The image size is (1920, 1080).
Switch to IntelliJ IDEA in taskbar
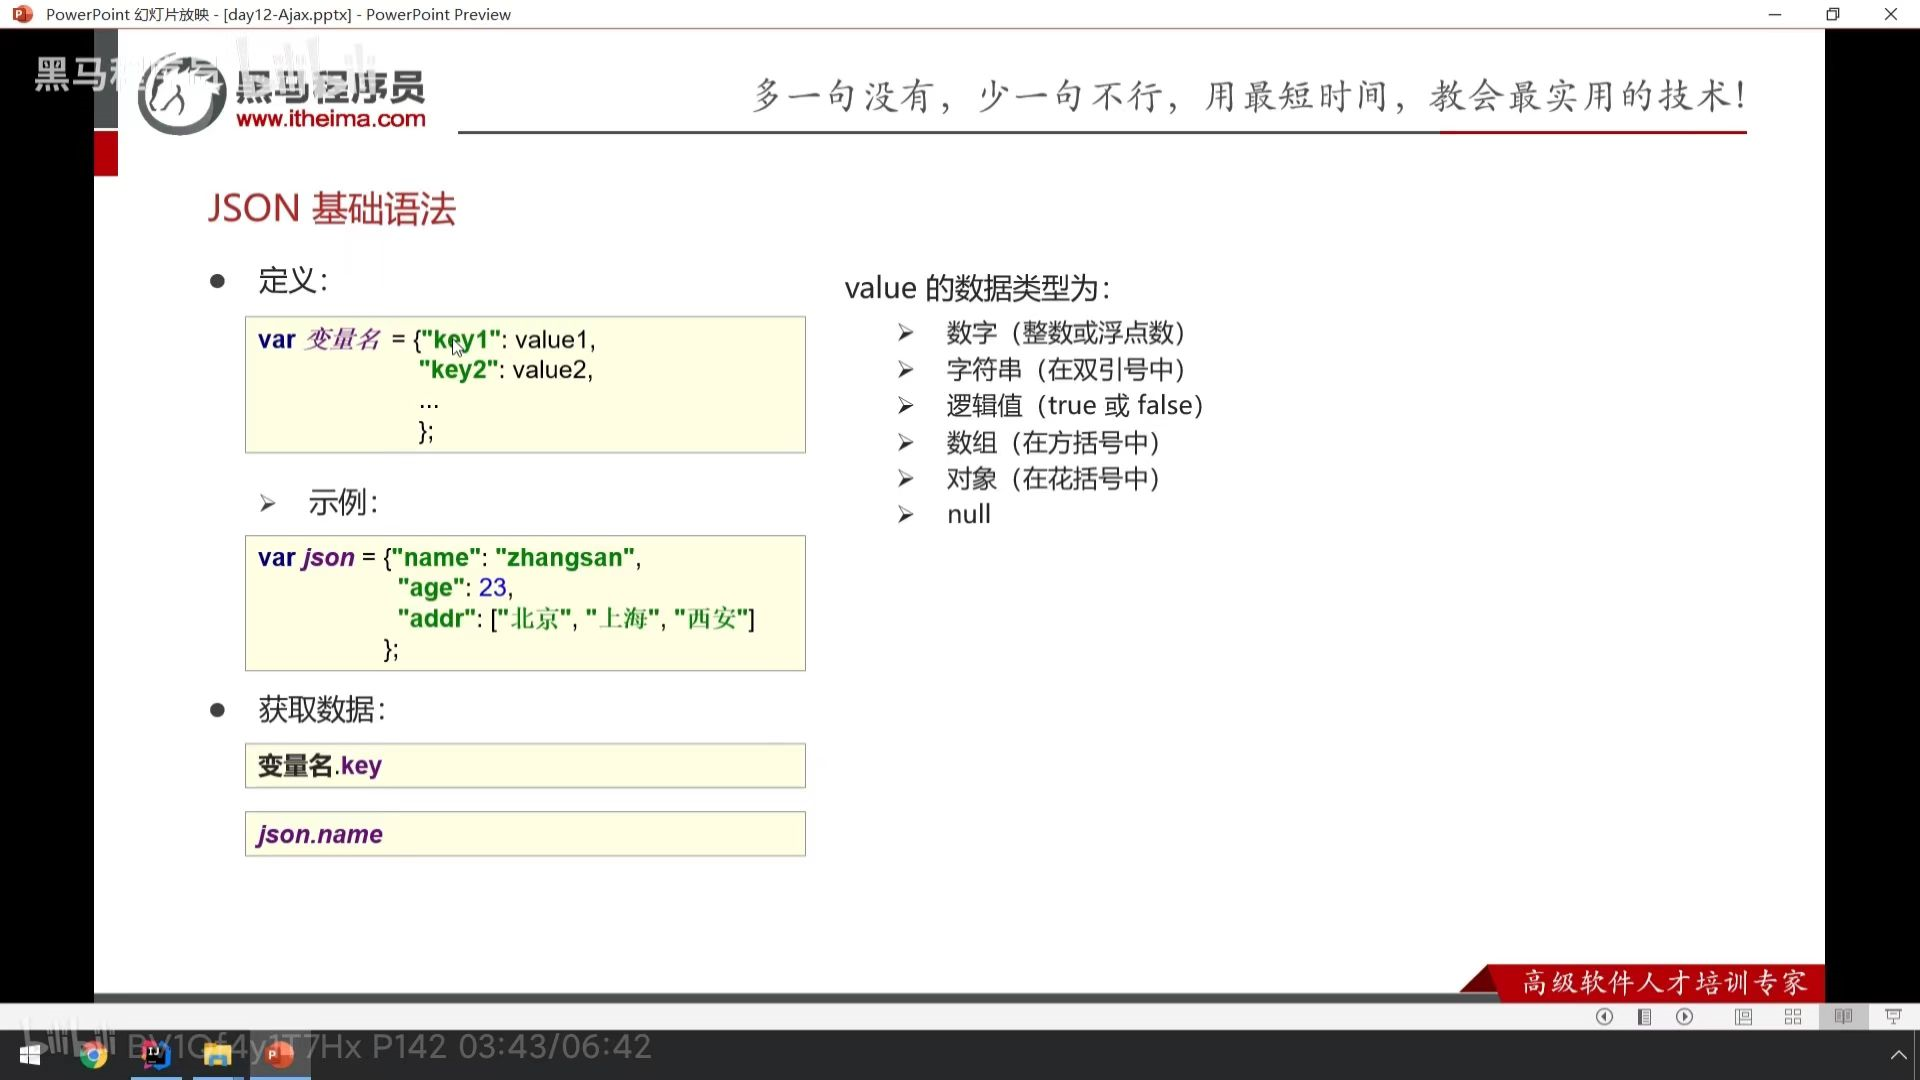pos(155,1055)
